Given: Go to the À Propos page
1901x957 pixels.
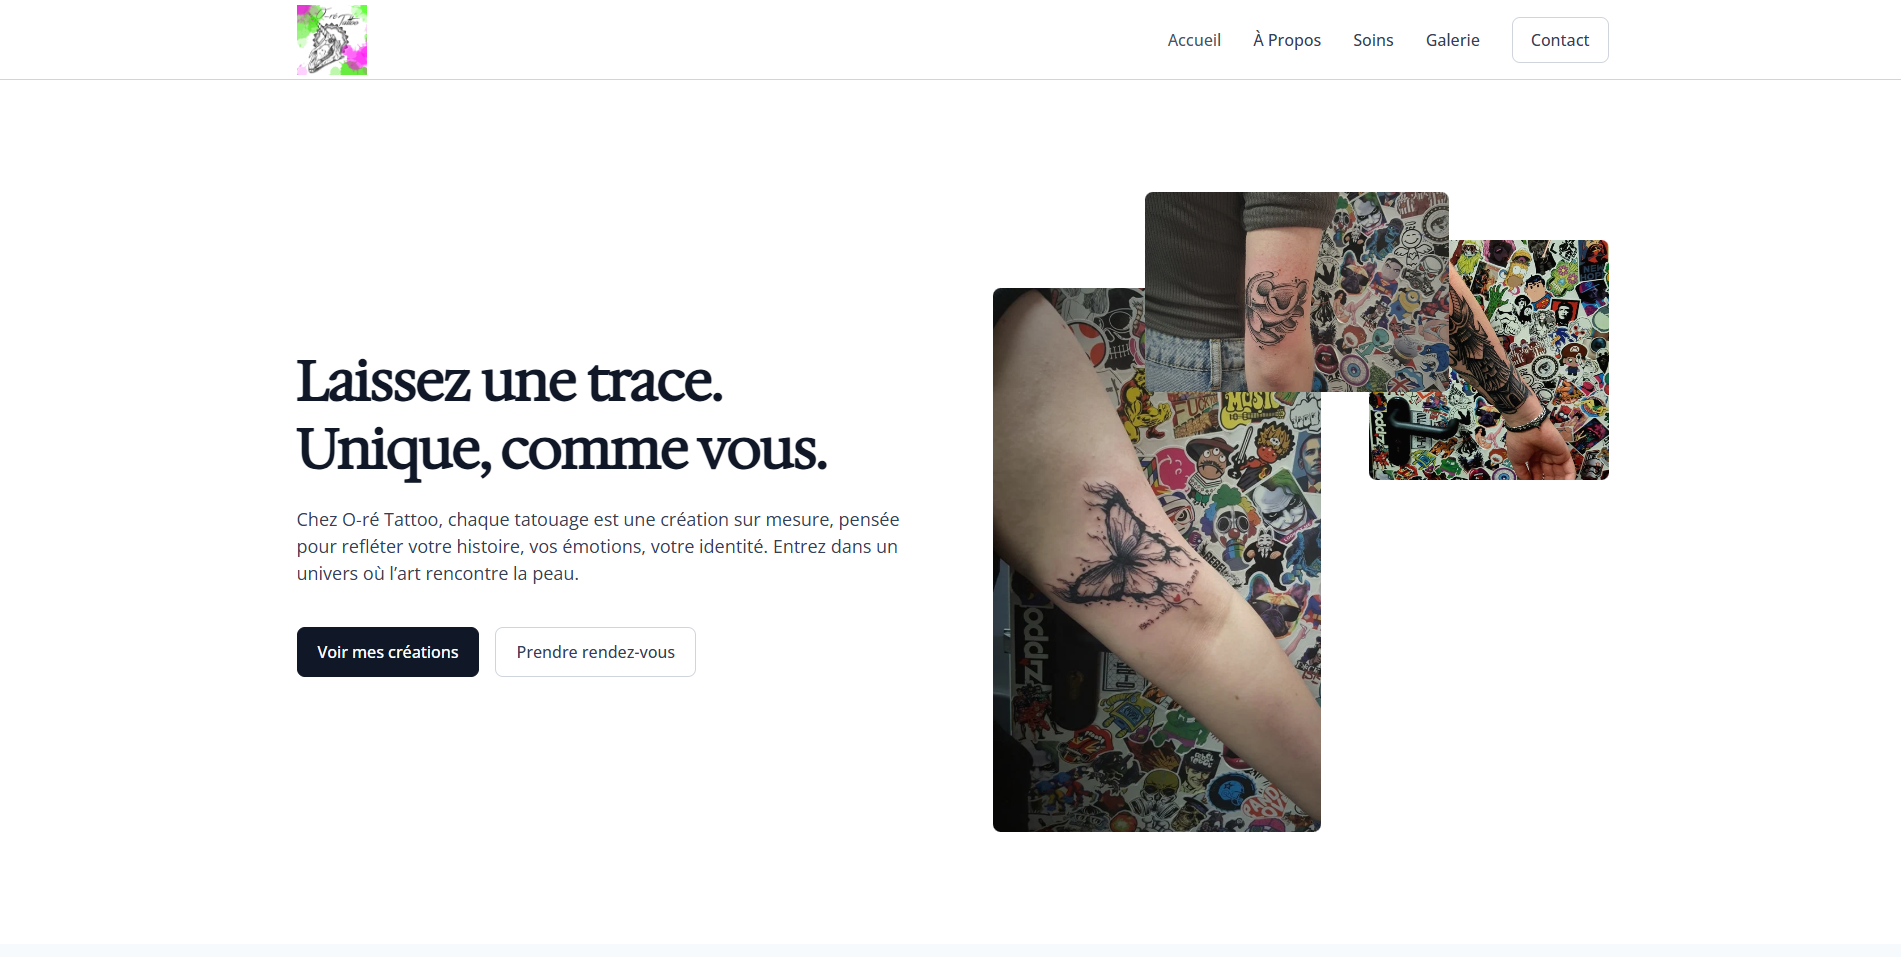Looking at the screenshot, I should pyautogui.click(x=1287, y=40).
